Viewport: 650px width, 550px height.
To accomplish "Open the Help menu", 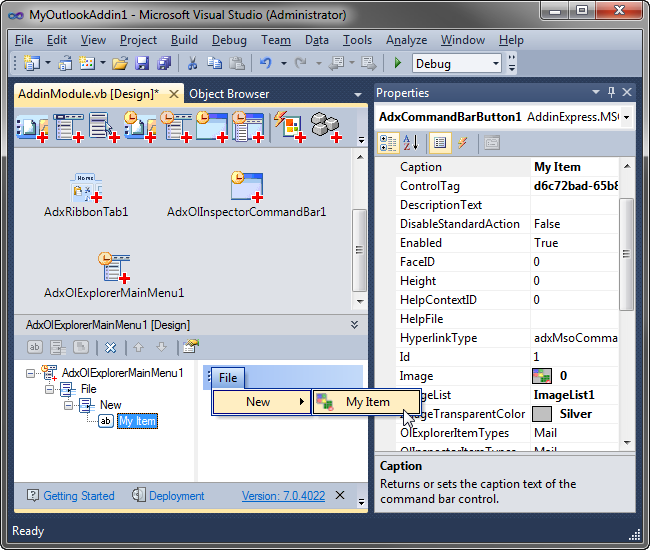I will click(x=511, y=40).
